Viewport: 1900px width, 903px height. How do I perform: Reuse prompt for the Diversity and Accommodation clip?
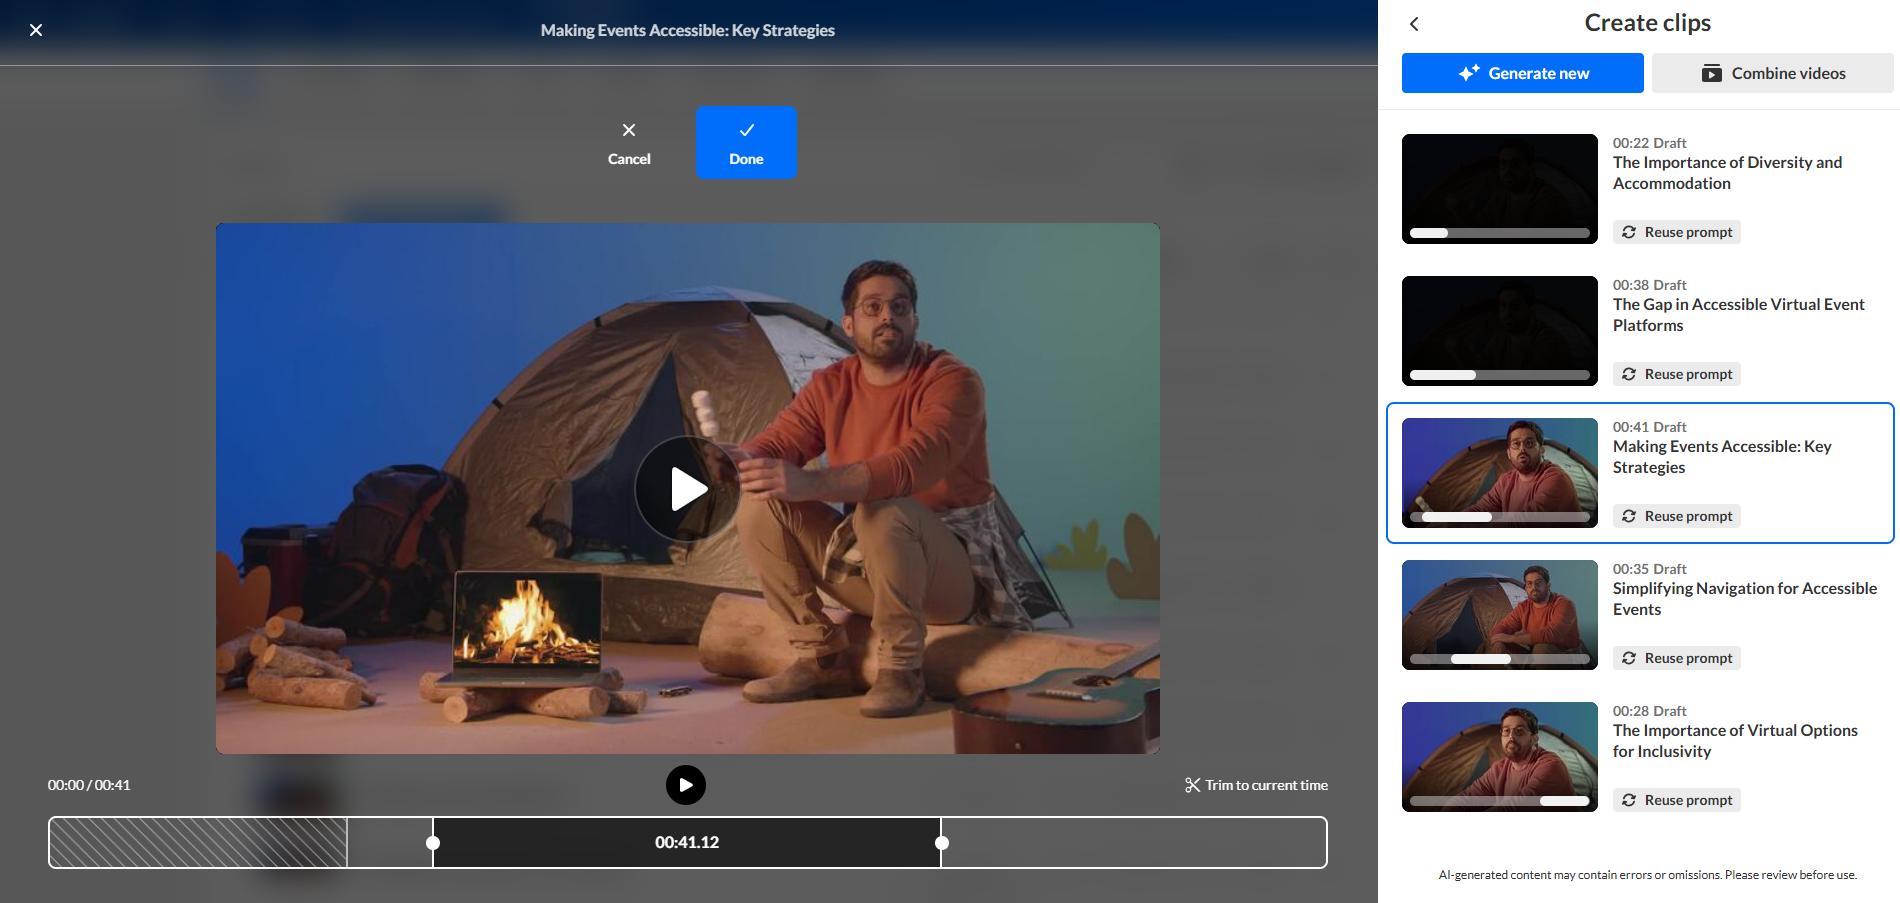1677,232
